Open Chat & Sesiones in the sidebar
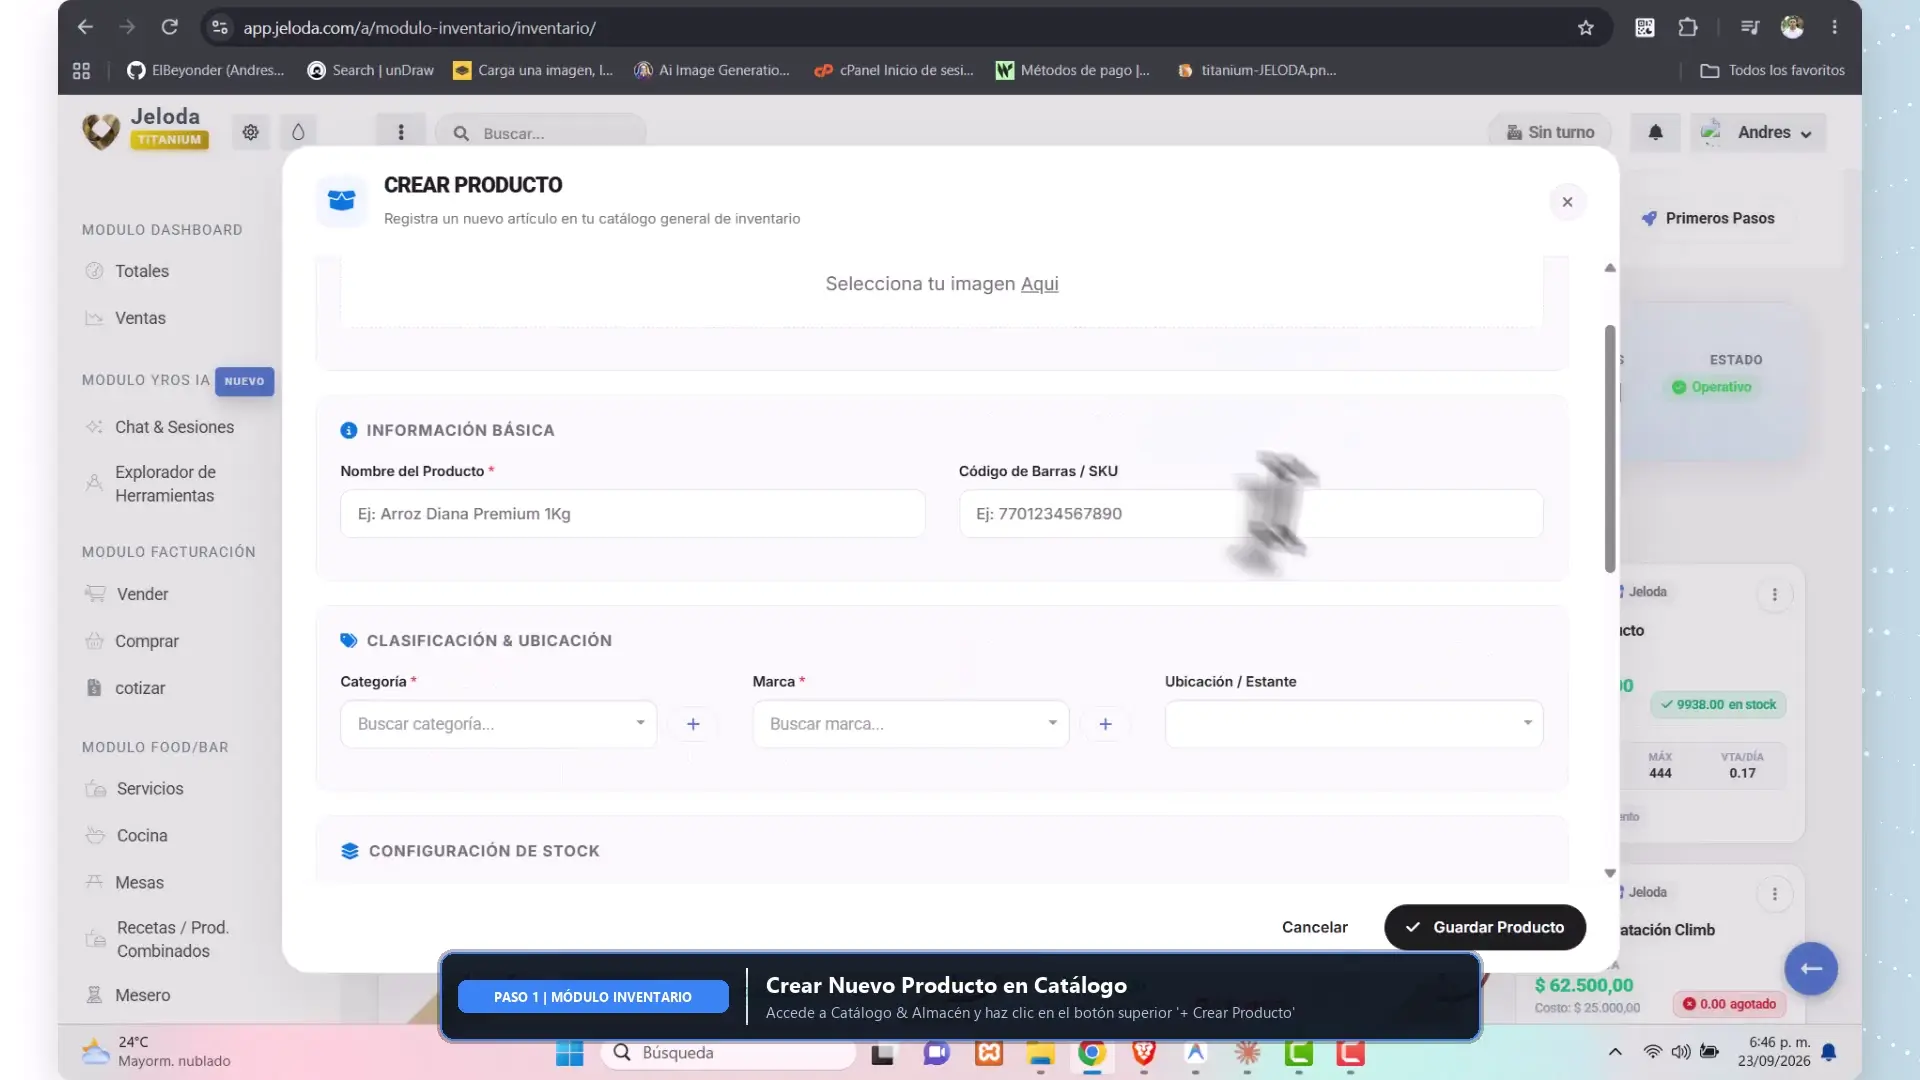The image size is (1920, 1080). (x=174, y=427)
